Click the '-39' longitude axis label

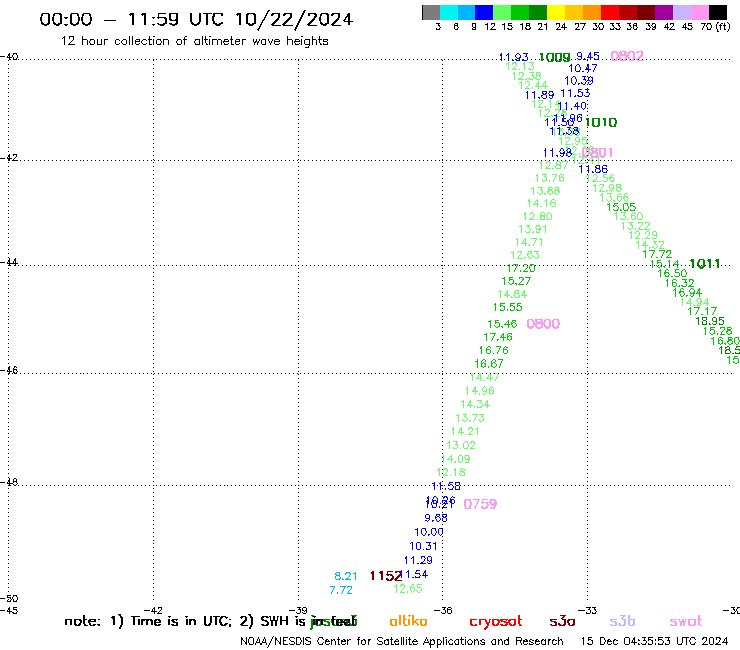[x=298, y=610]
